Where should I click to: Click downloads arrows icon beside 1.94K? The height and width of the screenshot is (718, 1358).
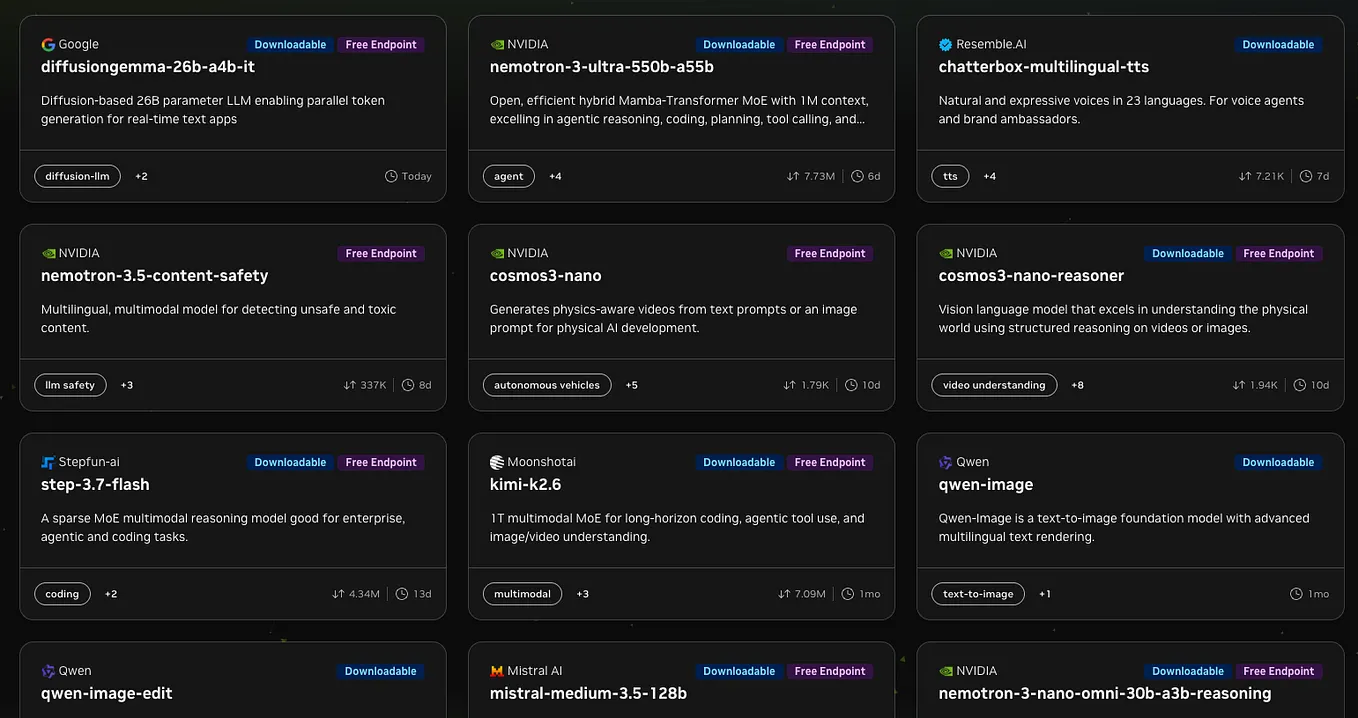click(x=1239, y=385)
